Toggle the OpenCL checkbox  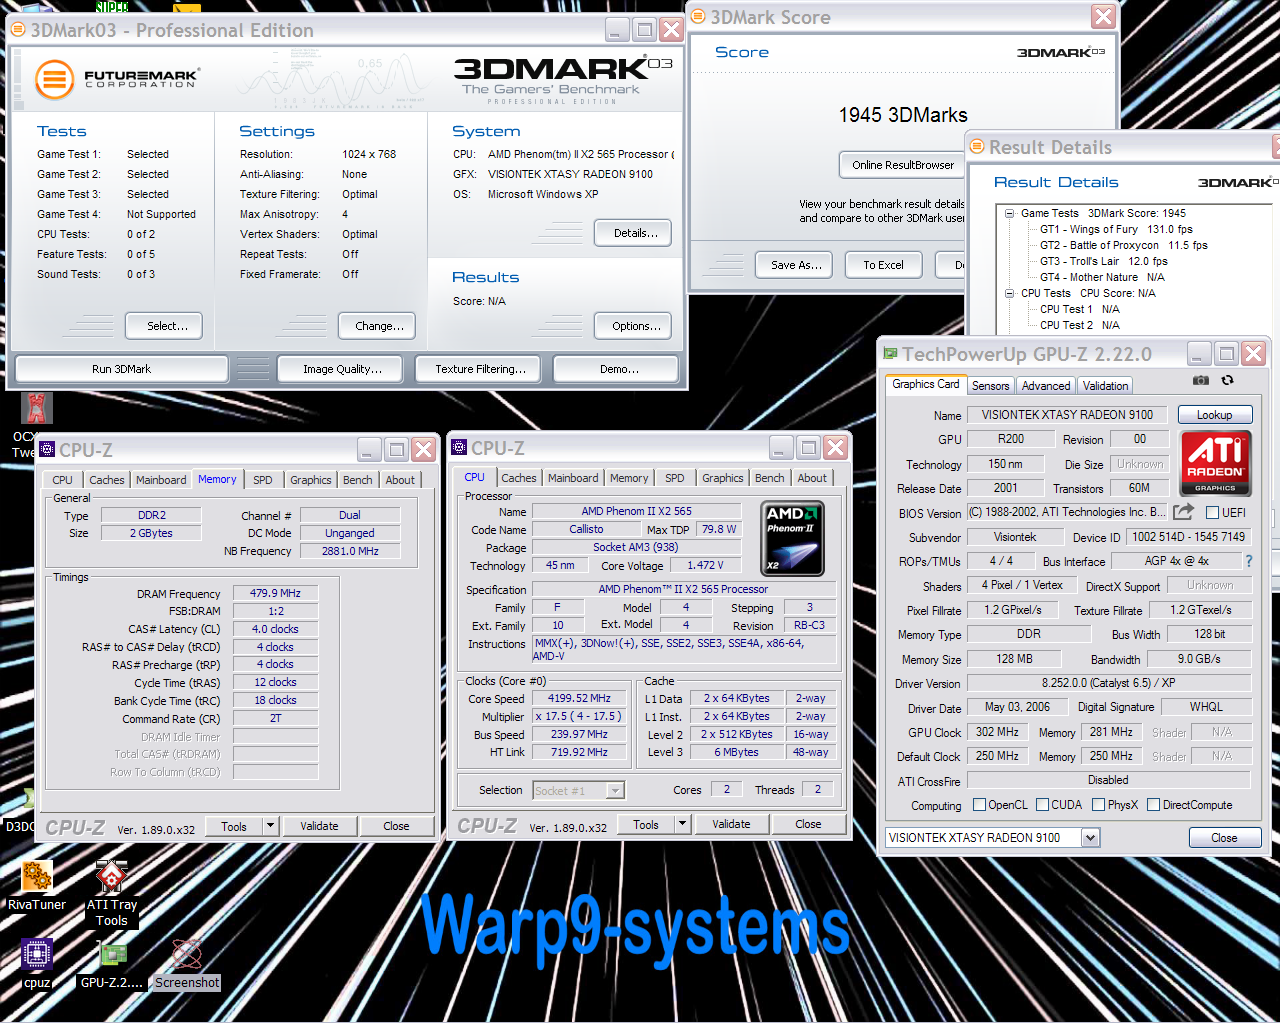tap(979, 805)
